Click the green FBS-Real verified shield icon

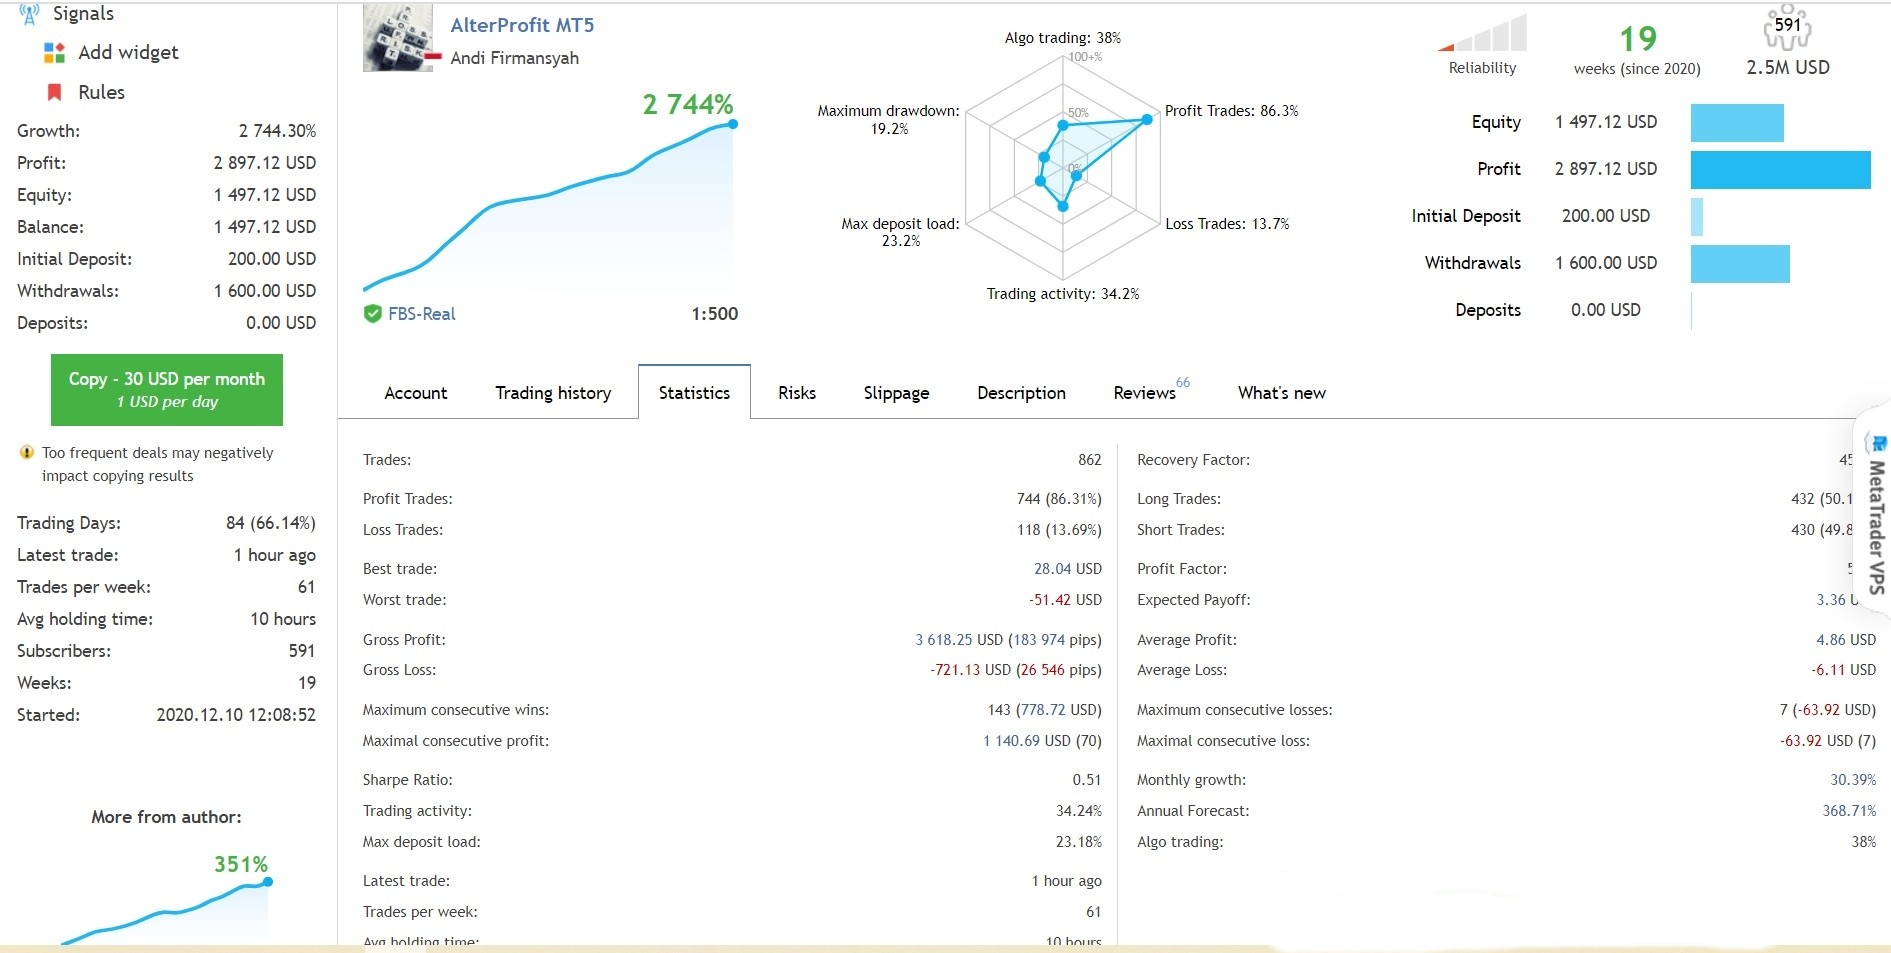point(372,314)
